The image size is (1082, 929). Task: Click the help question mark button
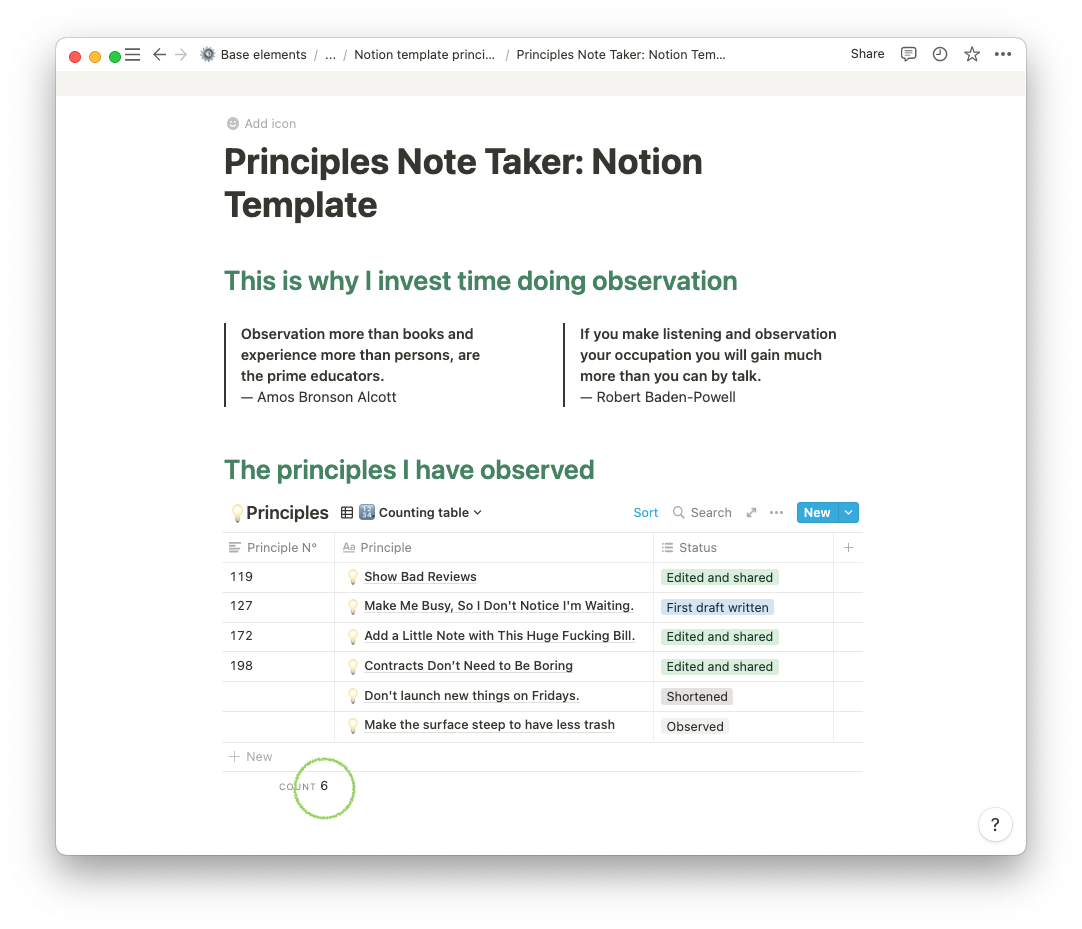(x=995, y=825)
